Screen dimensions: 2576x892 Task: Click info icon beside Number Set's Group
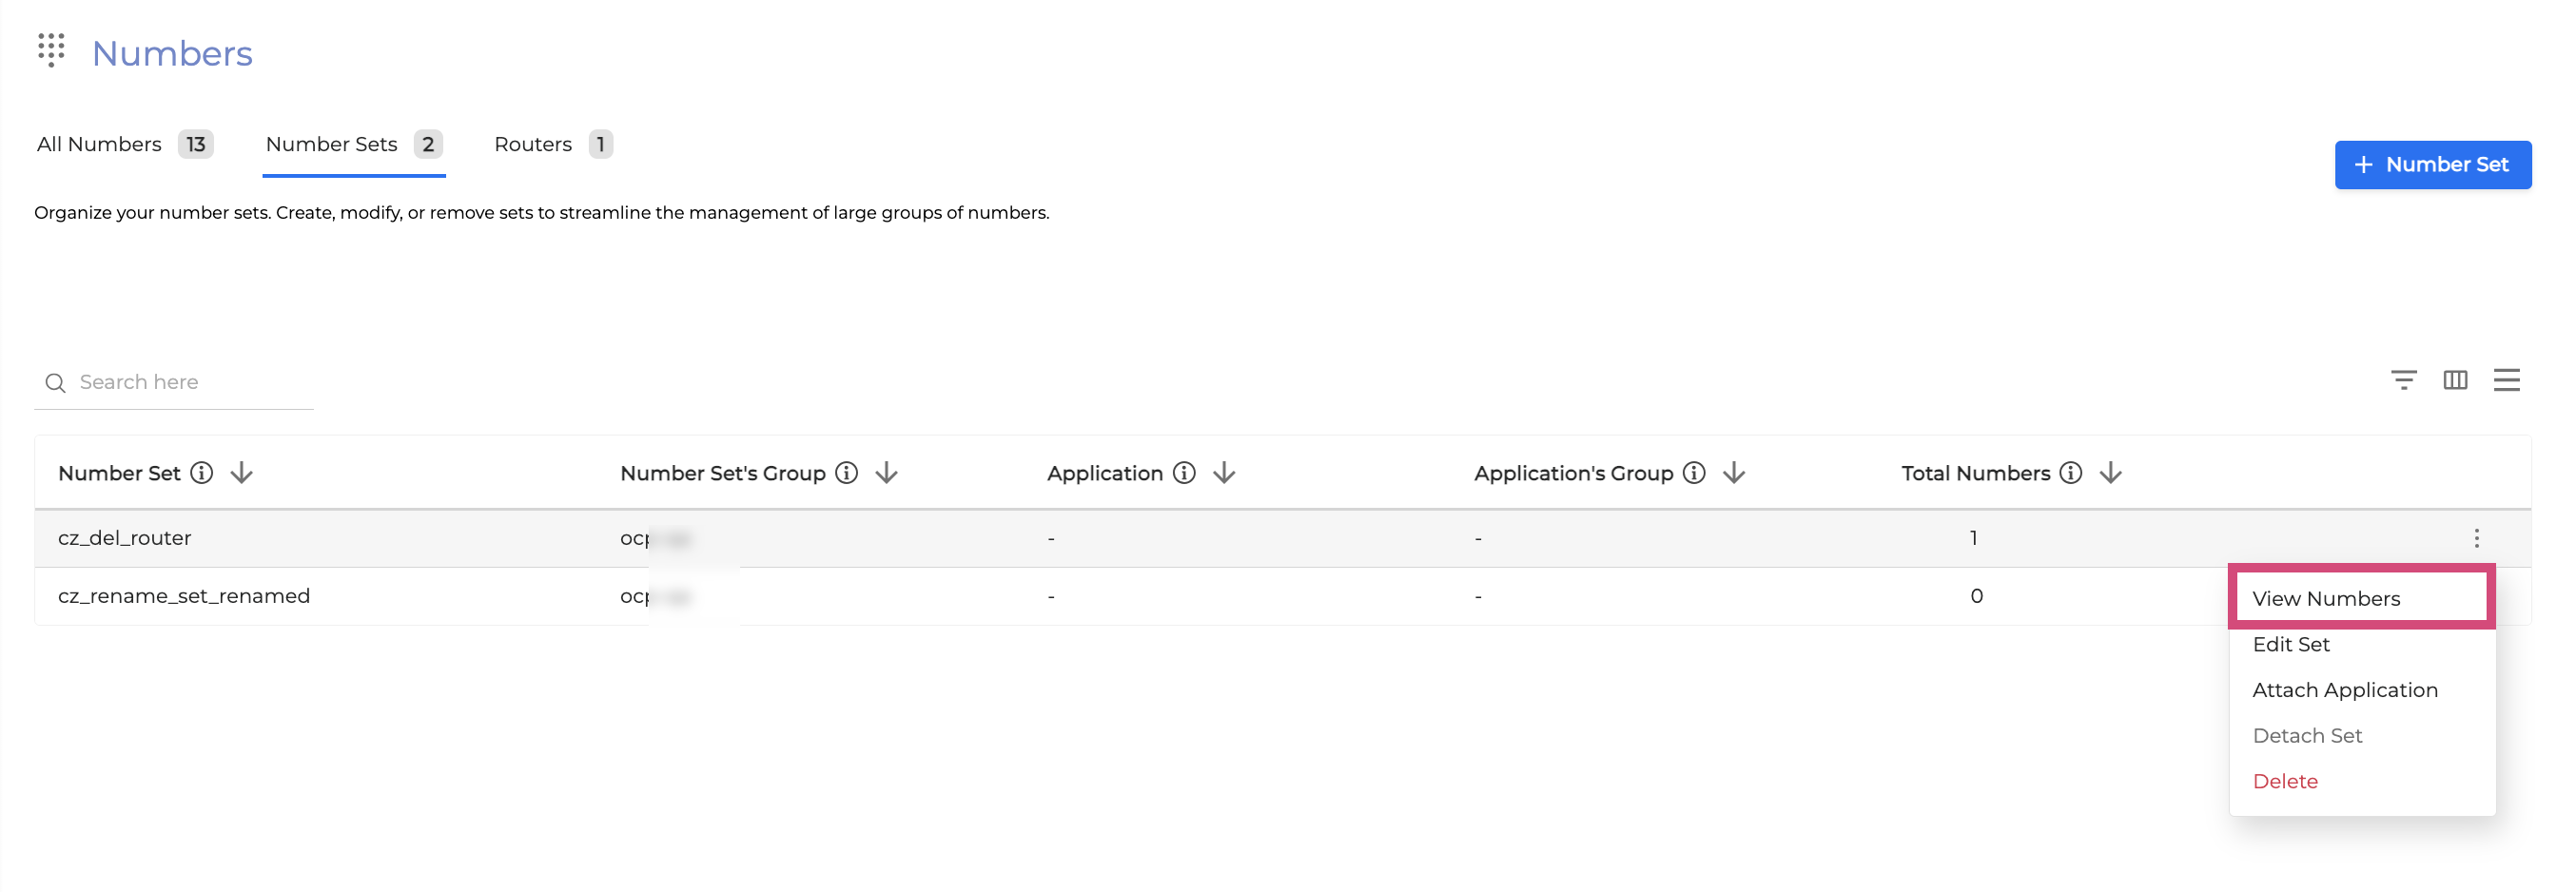click(847, 473)
